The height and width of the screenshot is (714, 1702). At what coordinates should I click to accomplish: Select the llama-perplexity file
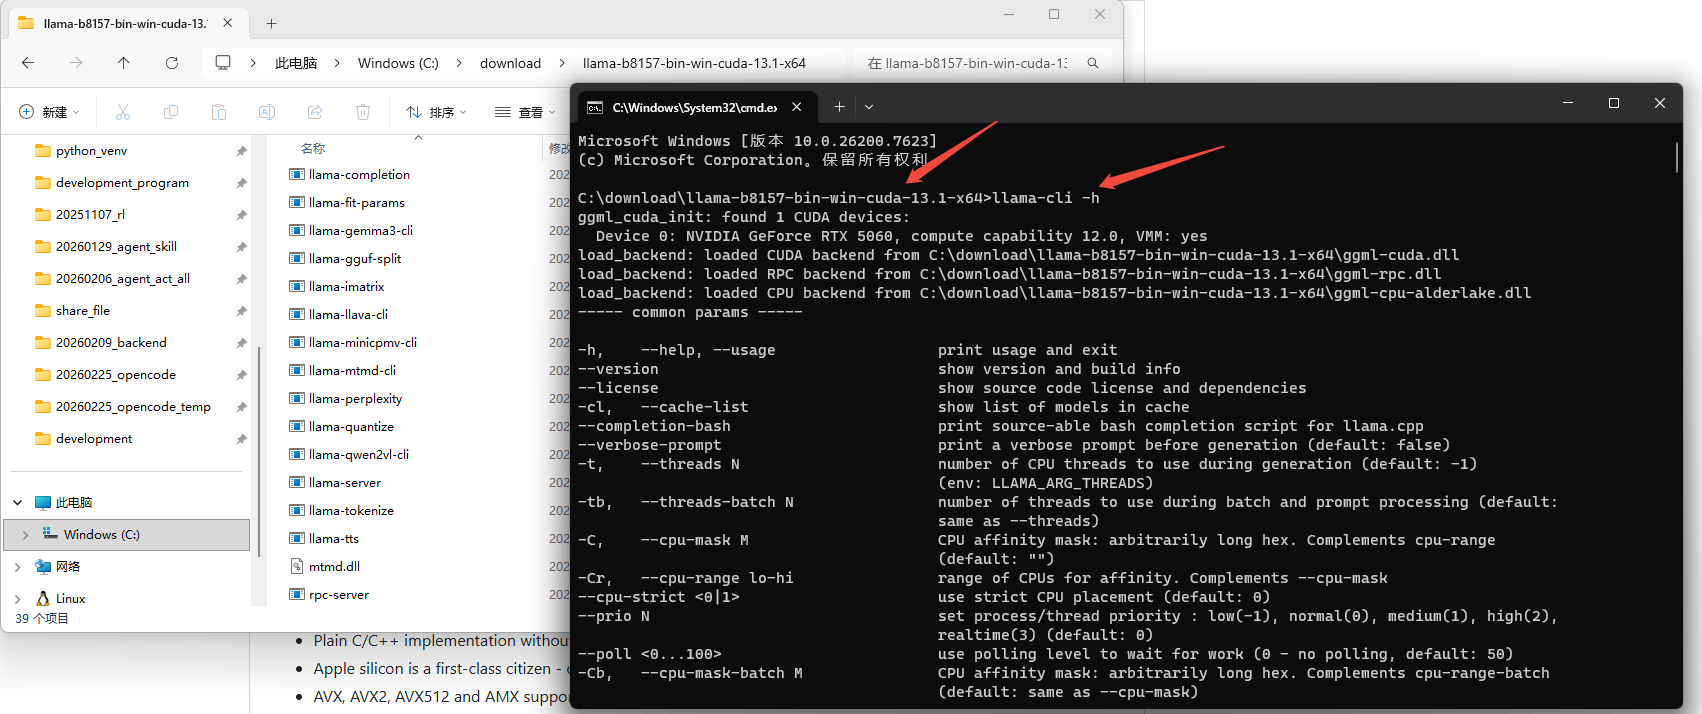355,398
